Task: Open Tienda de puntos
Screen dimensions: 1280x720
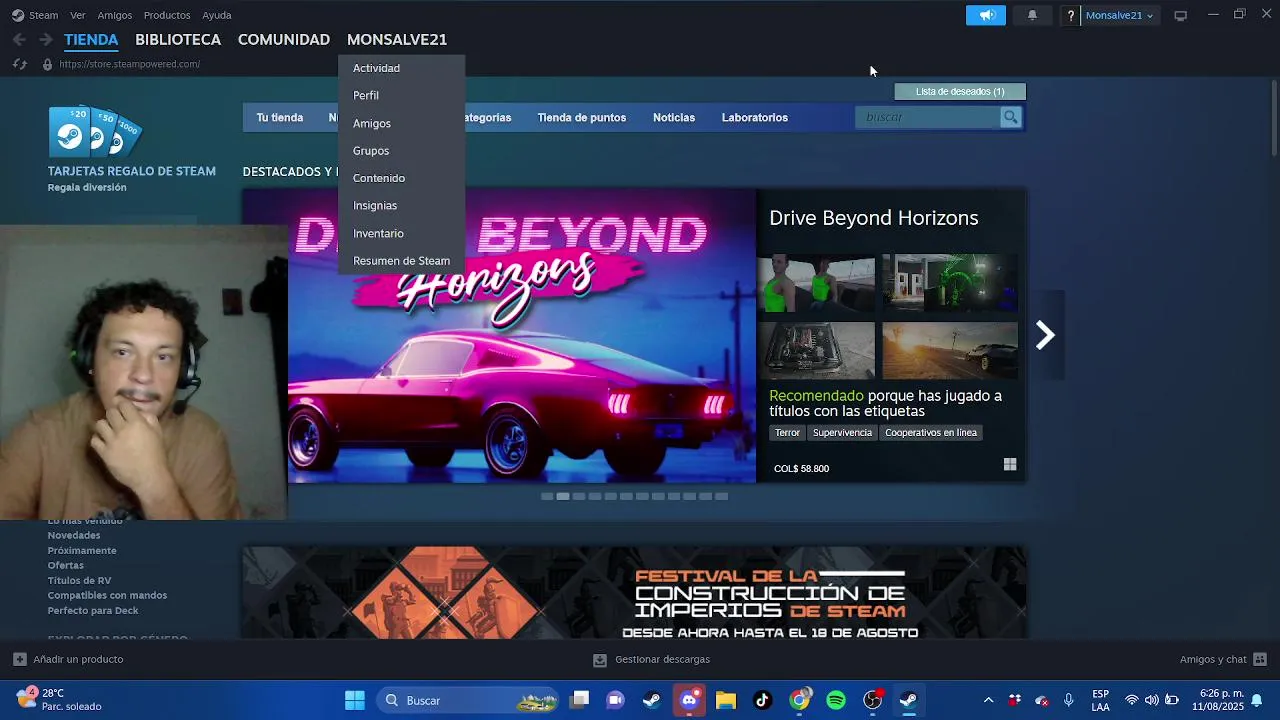Action: [582, 117]
